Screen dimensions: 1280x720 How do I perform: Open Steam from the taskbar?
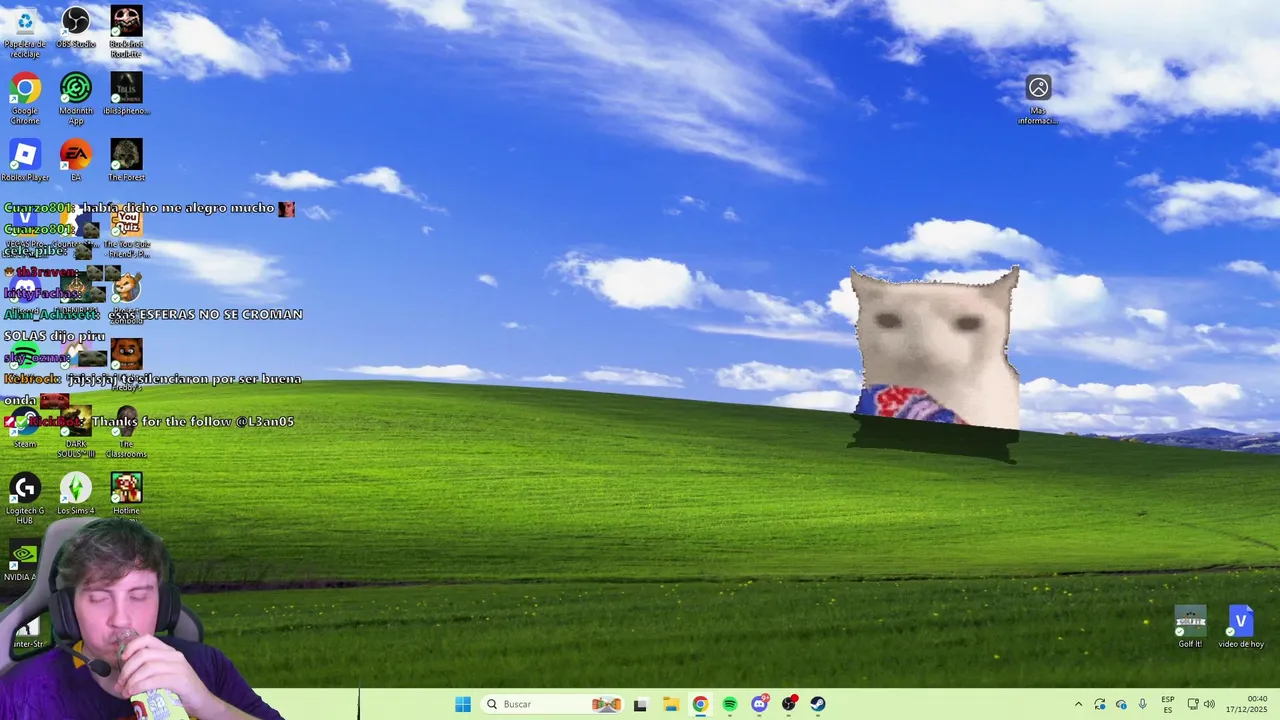[x=818, y=704]
